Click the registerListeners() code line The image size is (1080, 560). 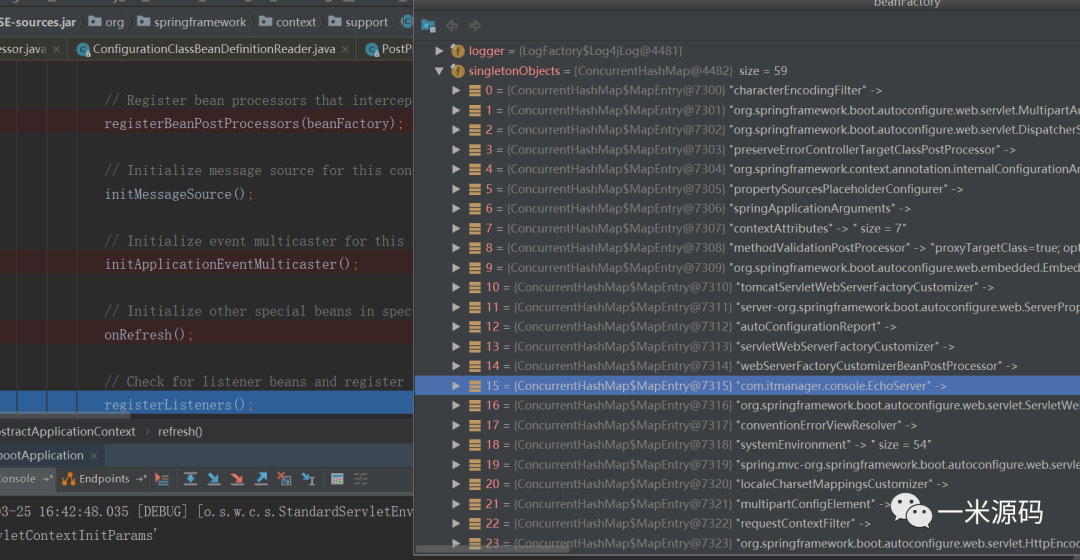179,405
